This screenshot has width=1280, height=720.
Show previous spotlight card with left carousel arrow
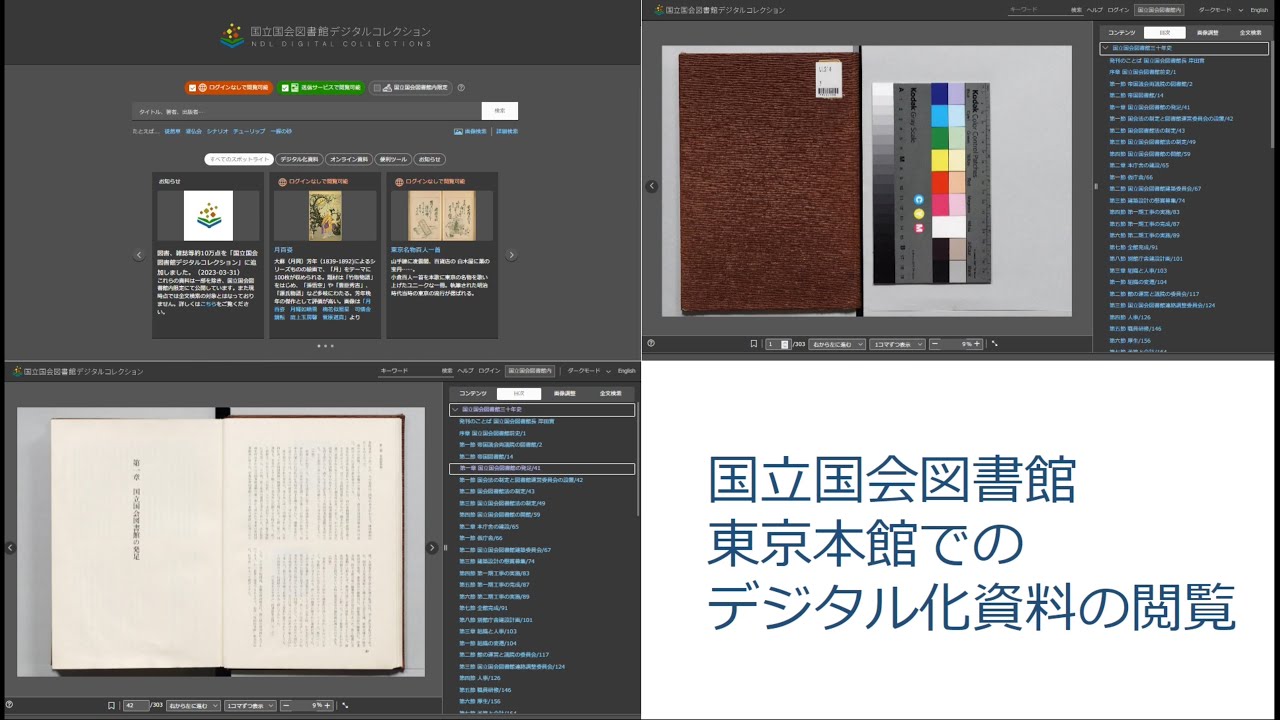[x=139, y=255]
